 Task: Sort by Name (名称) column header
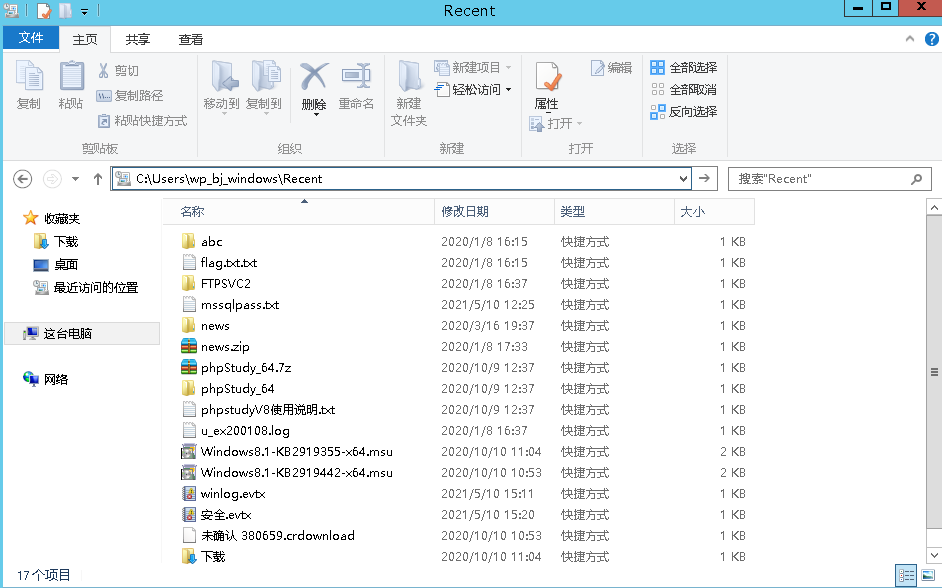[x=299, y=211]
